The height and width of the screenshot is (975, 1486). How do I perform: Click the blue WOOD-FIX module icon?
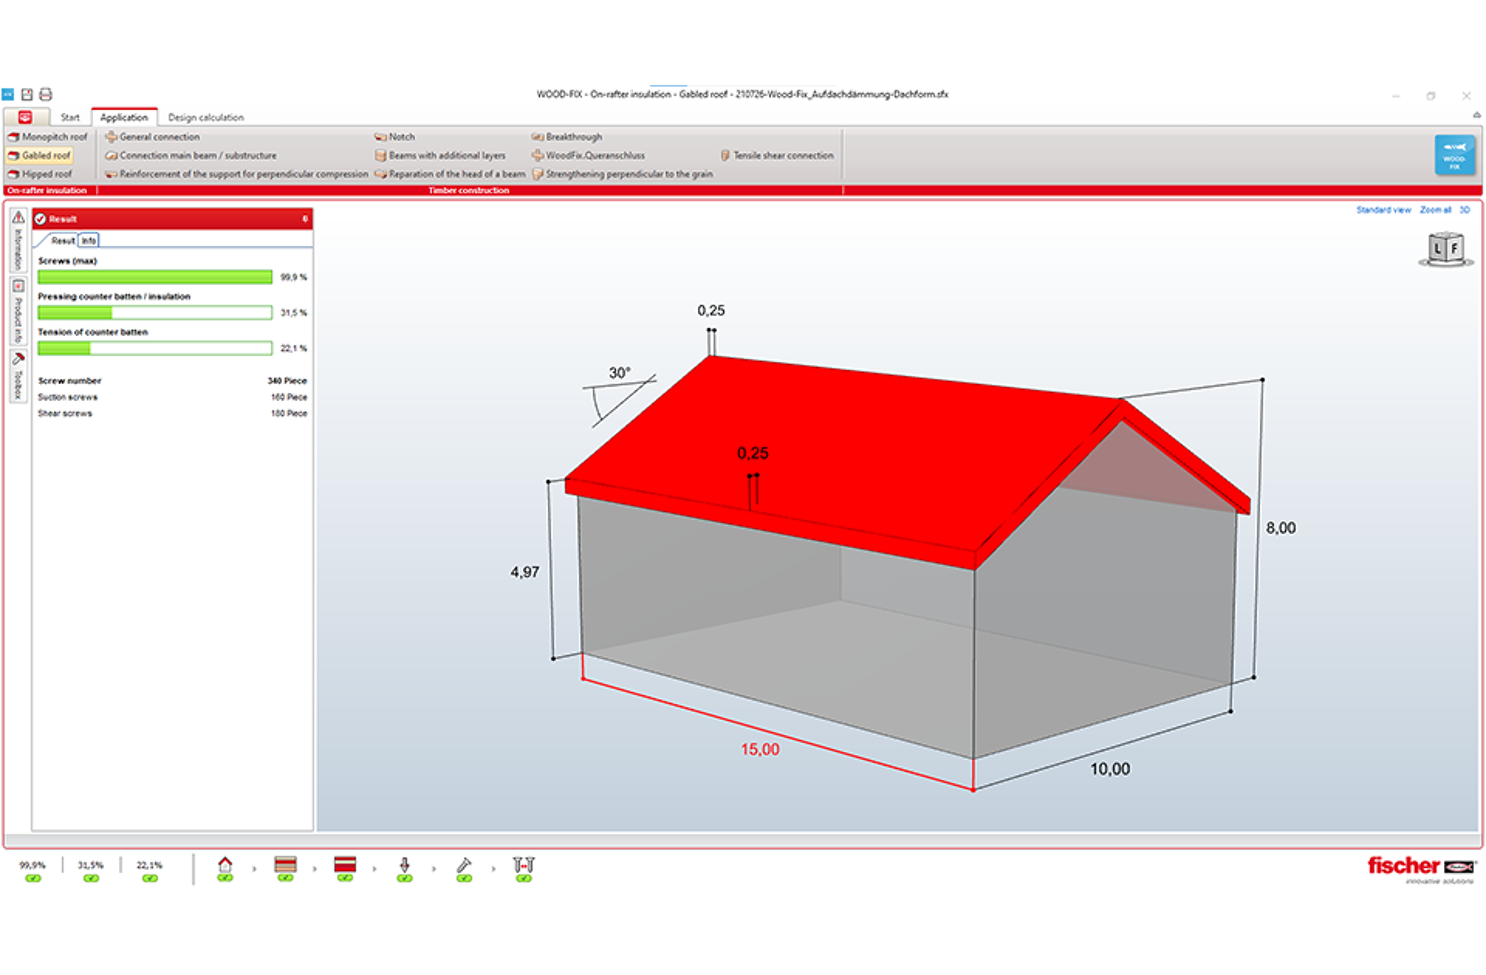pos(1454,155)
